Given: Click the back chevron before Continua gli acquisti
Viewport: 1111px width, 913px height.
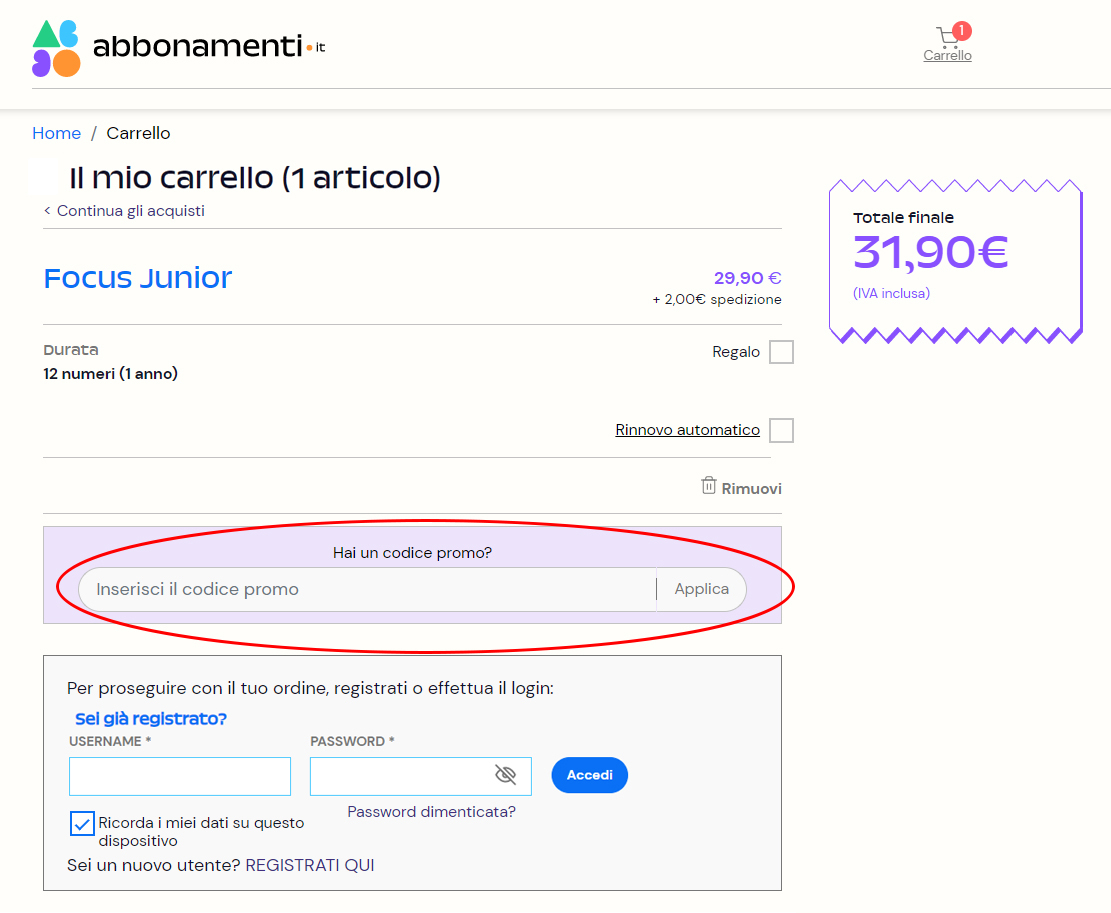Looking at the screenshot, I should [x=46, y=211].
